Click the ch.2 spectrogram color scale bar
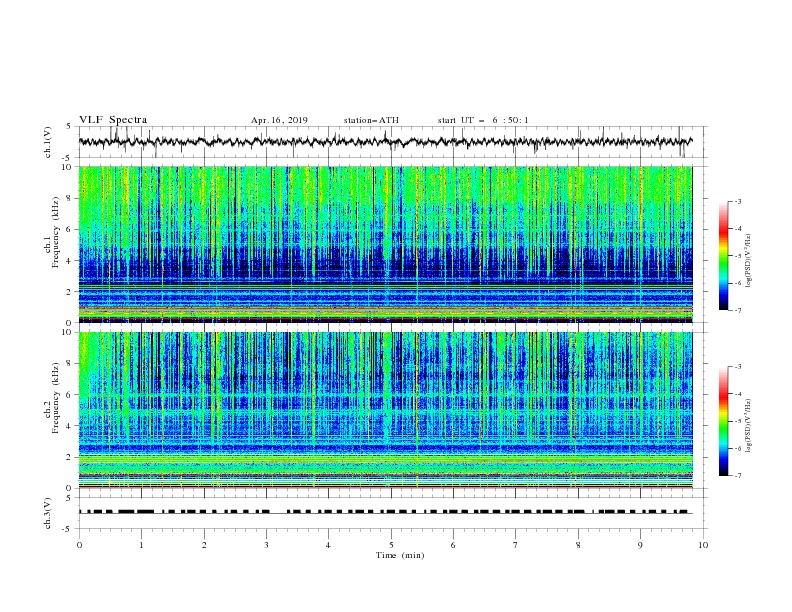The image size is (792, 612). [x=723, y=421]
